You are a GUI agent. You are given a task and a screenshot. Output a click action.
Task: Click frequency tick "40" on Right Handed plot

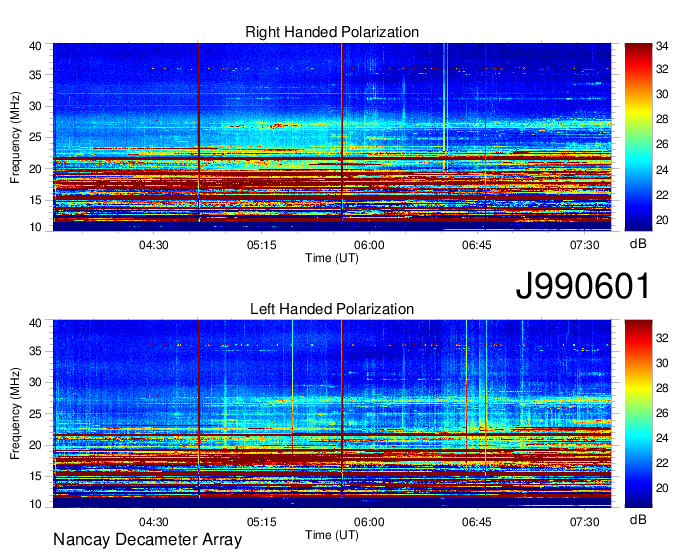pyautogui.click(x=36, y=46)
